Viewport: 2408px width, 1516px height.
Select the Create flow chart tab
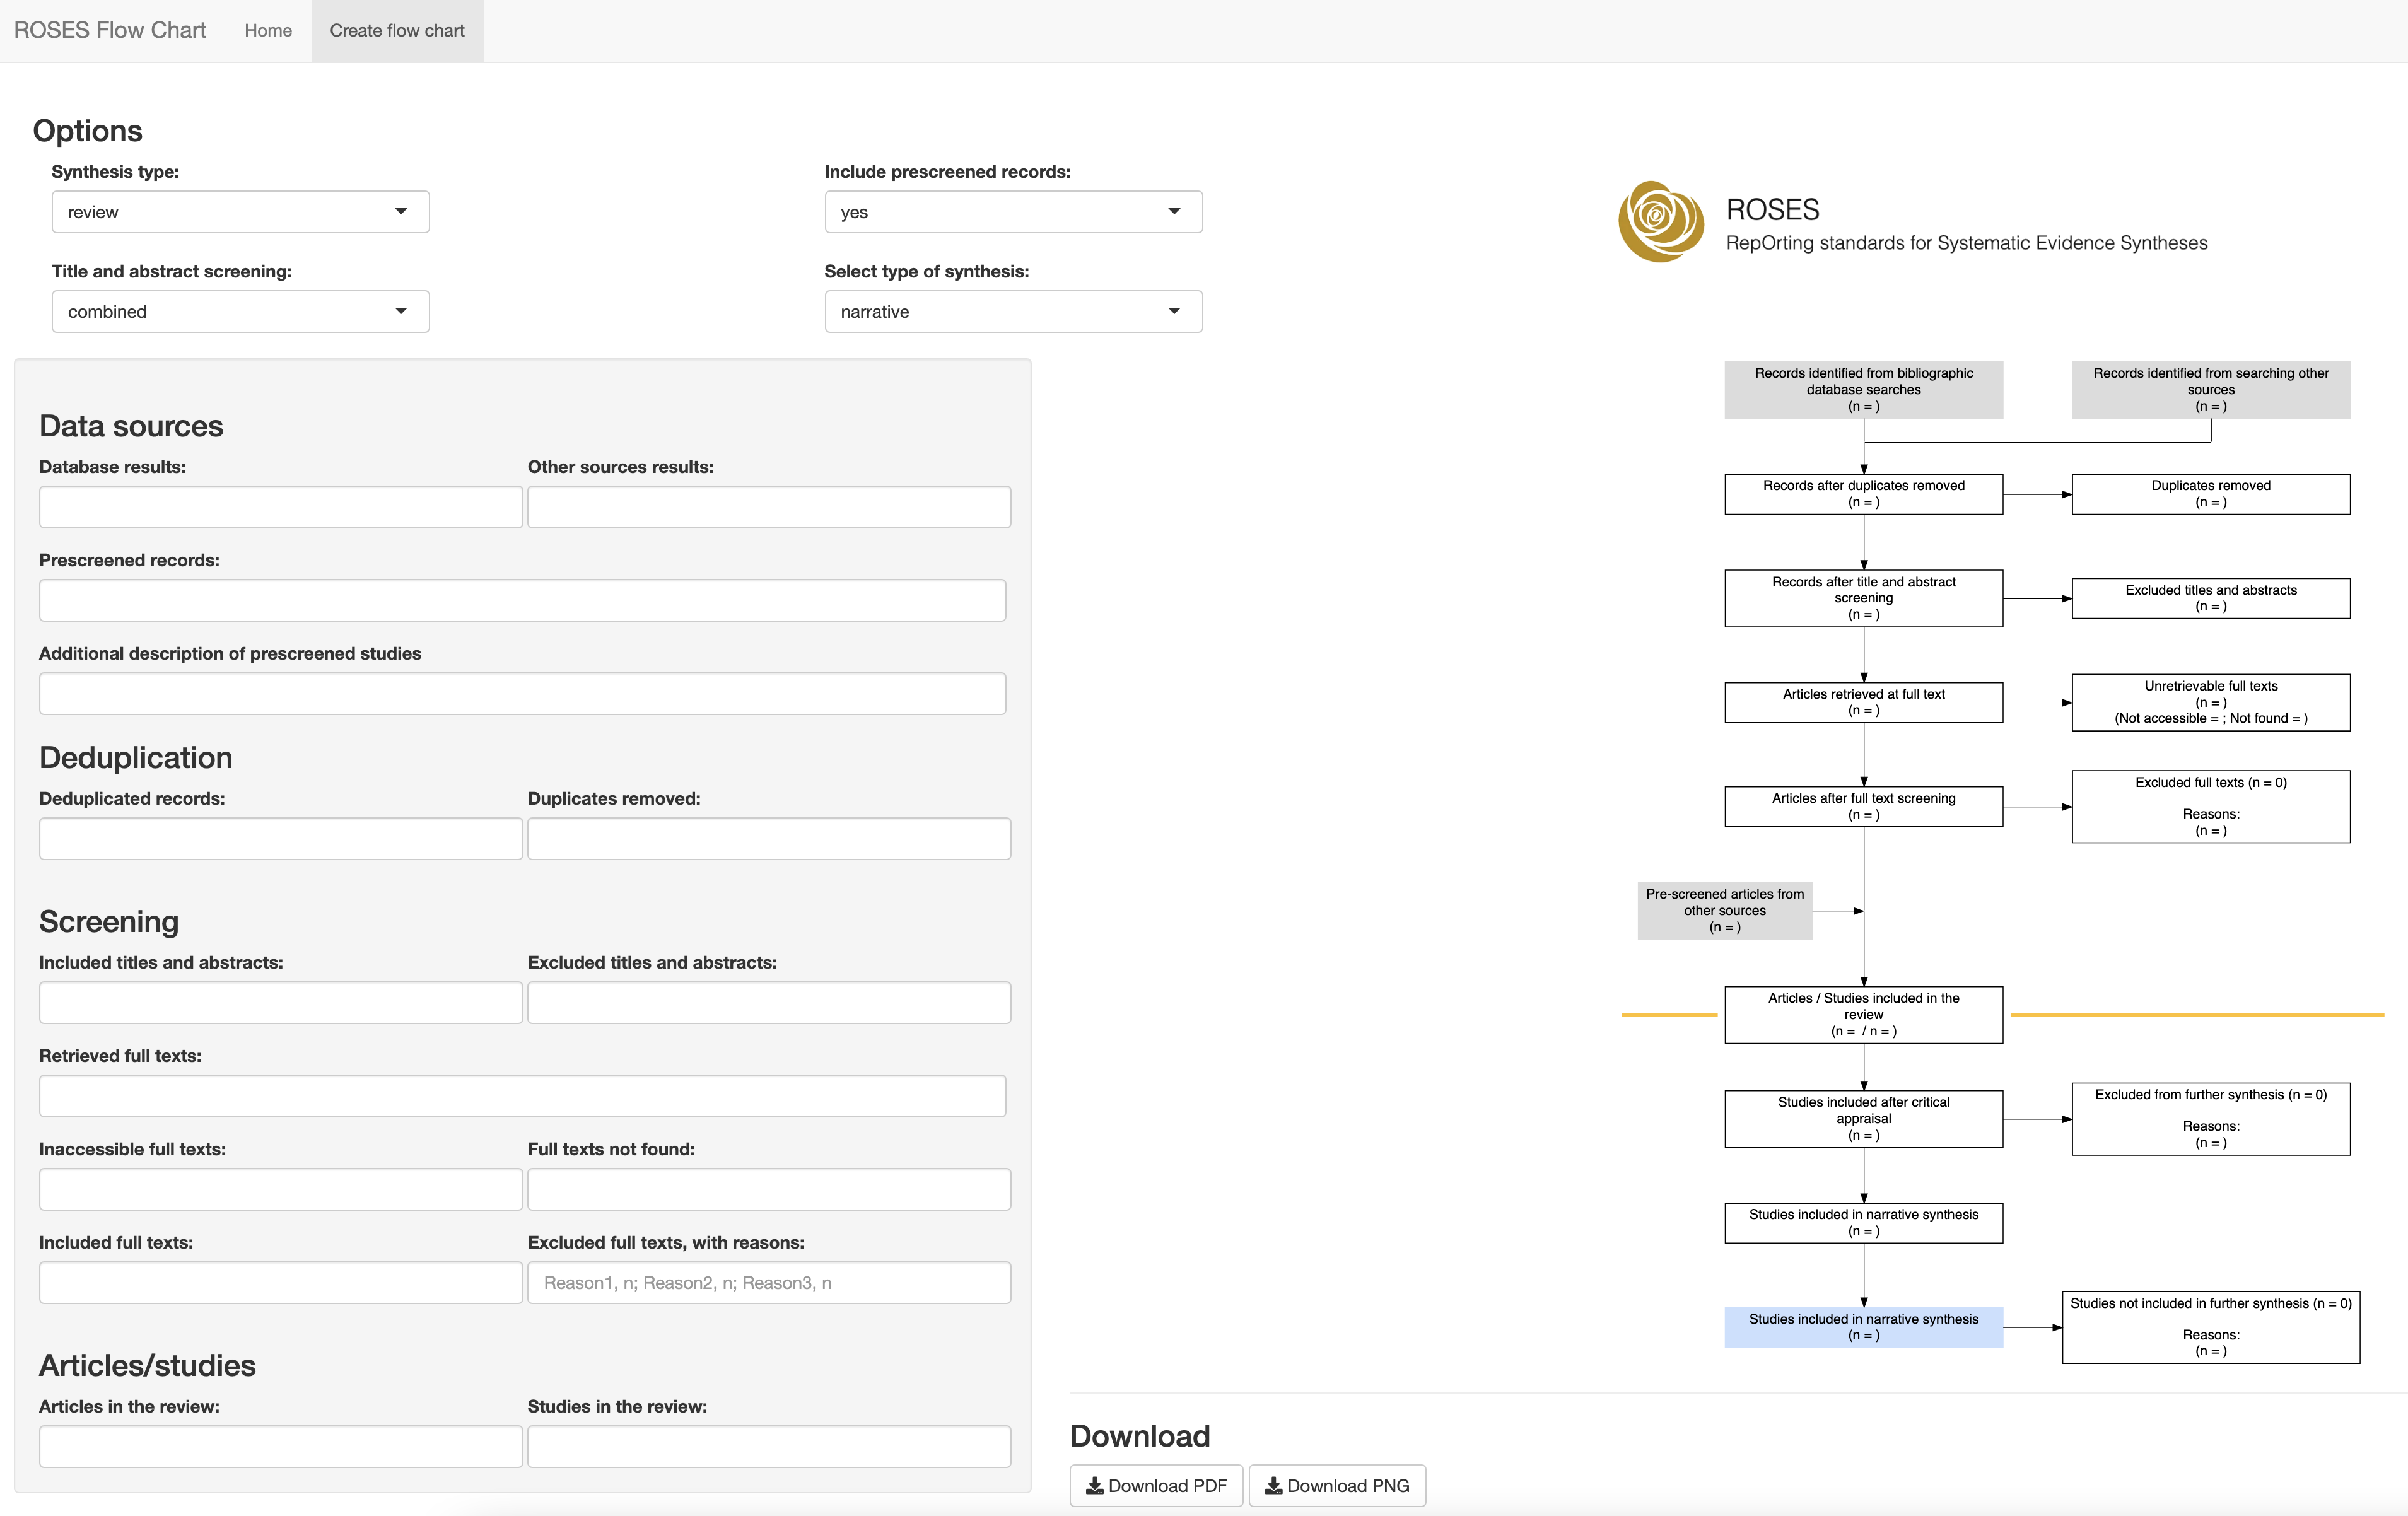click(397, 31)
